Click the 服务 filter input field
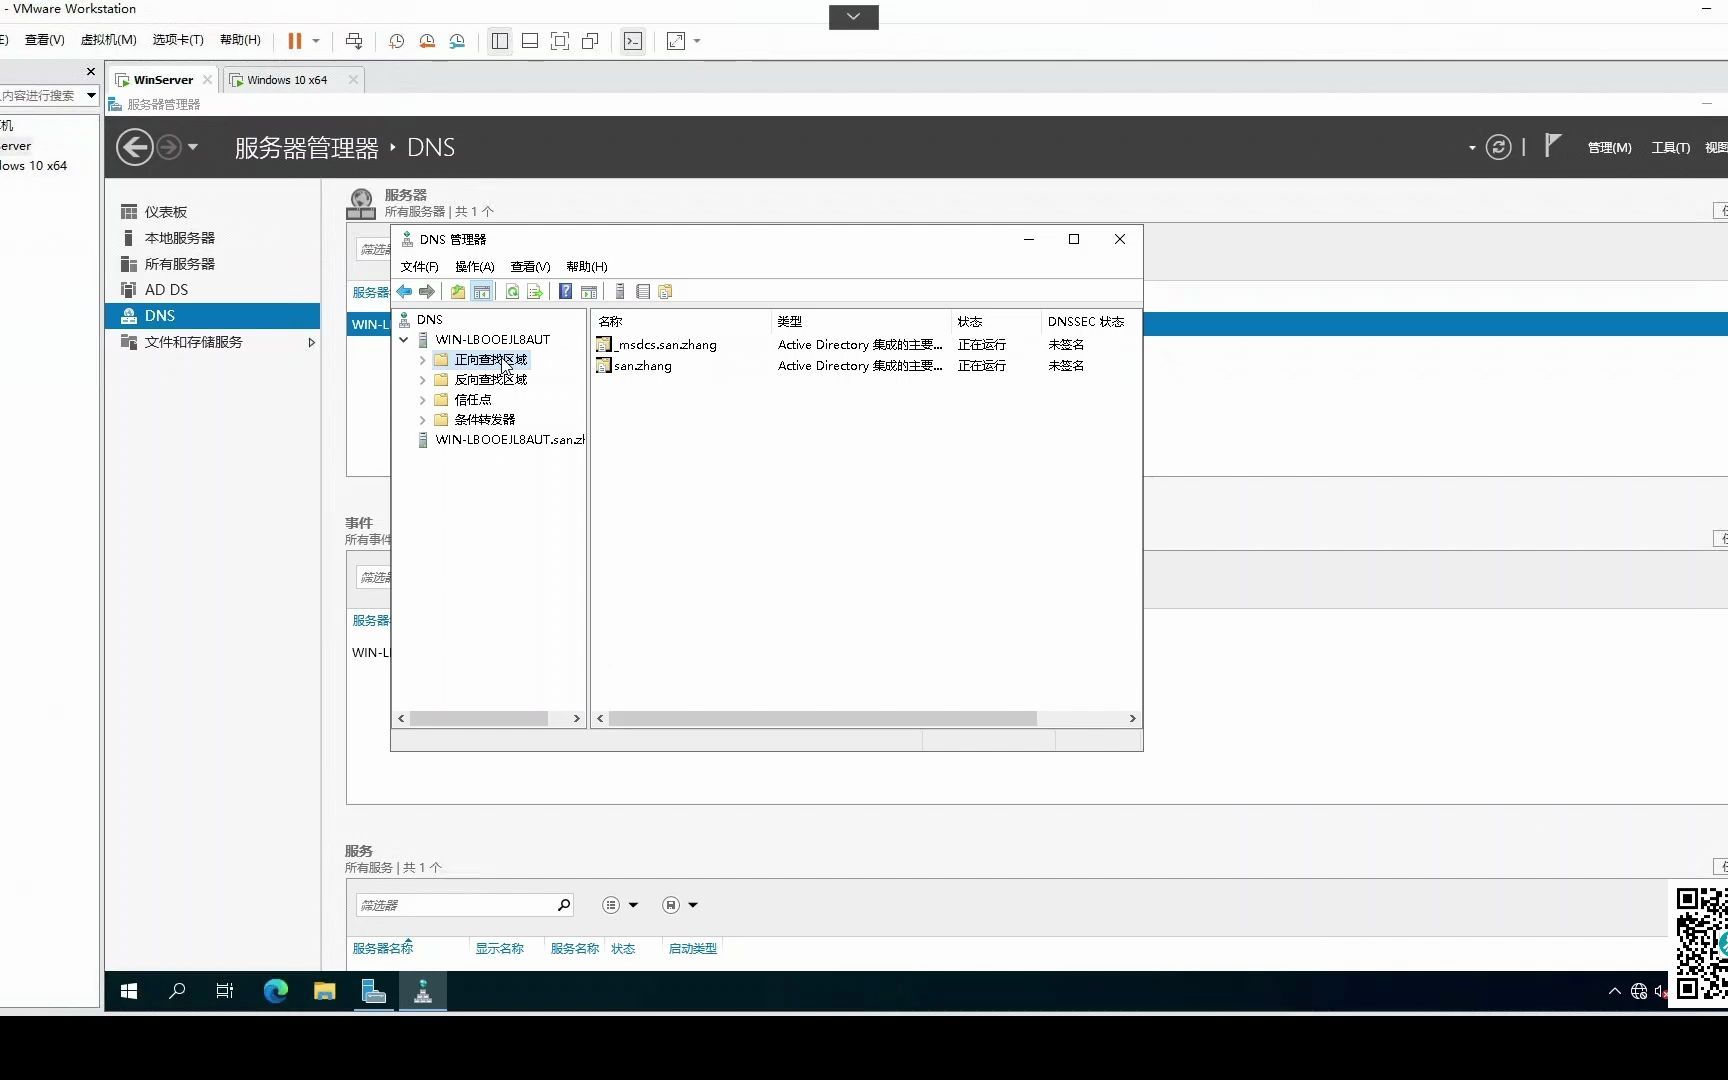This screenshot has width=1728, height=1080. coord(455,905)
